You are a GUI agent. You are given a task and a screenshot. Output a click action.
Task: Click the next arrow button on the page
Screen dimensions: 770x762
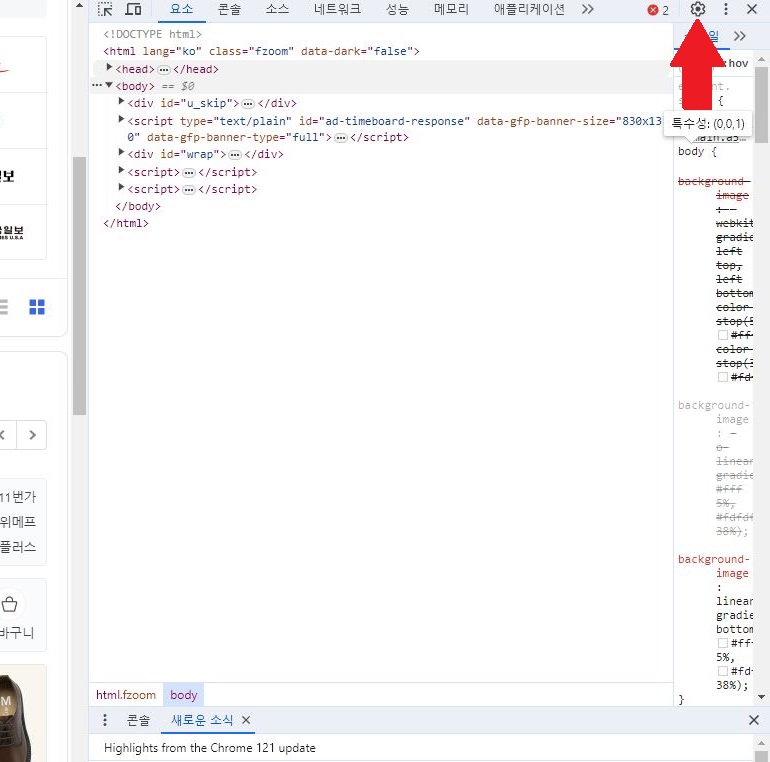click(33, 435)
